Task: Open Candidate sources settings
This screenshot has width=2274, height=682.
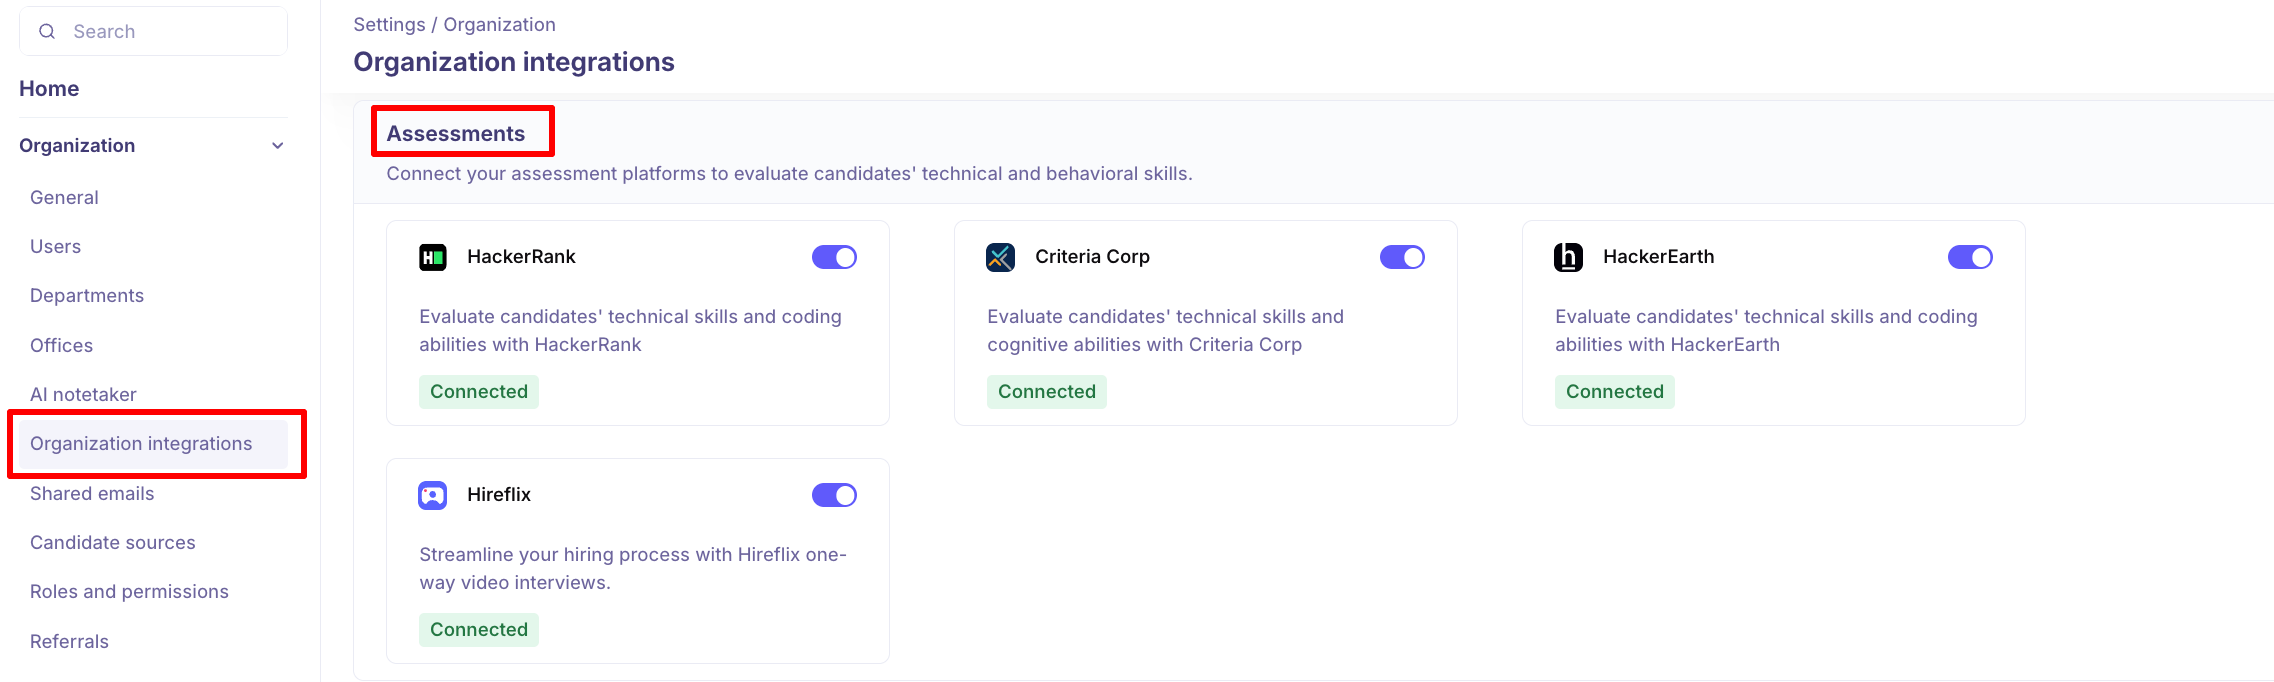Action: (x=113, y=543)
